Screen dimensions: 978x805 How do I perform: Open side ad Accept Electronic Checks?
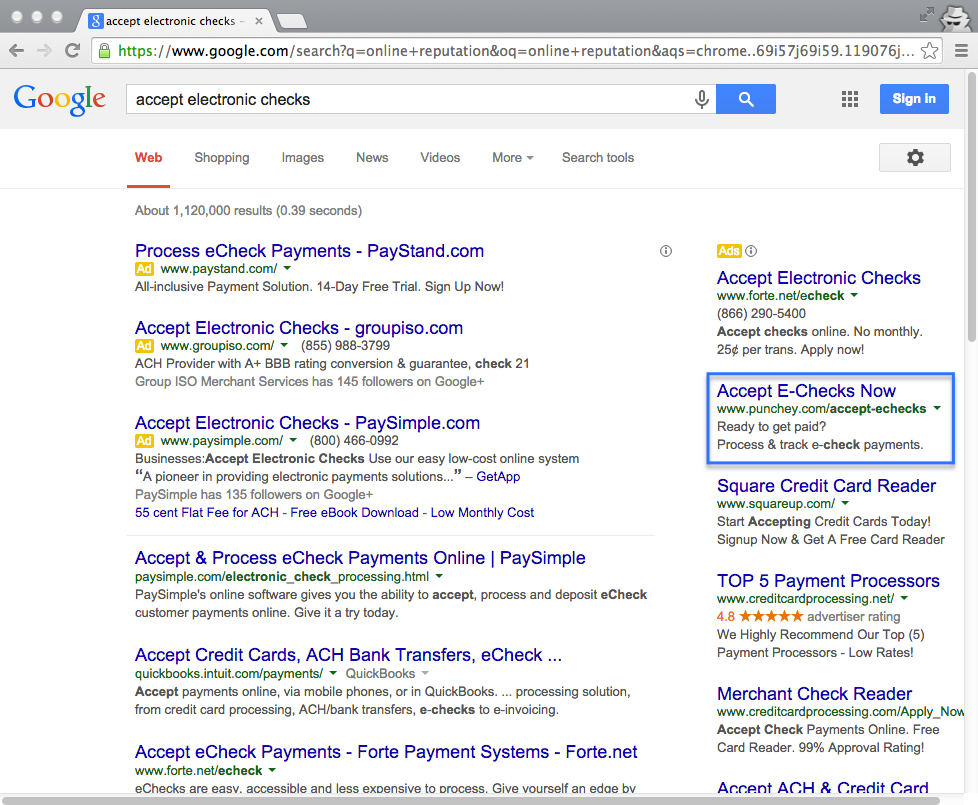[818, 278]
